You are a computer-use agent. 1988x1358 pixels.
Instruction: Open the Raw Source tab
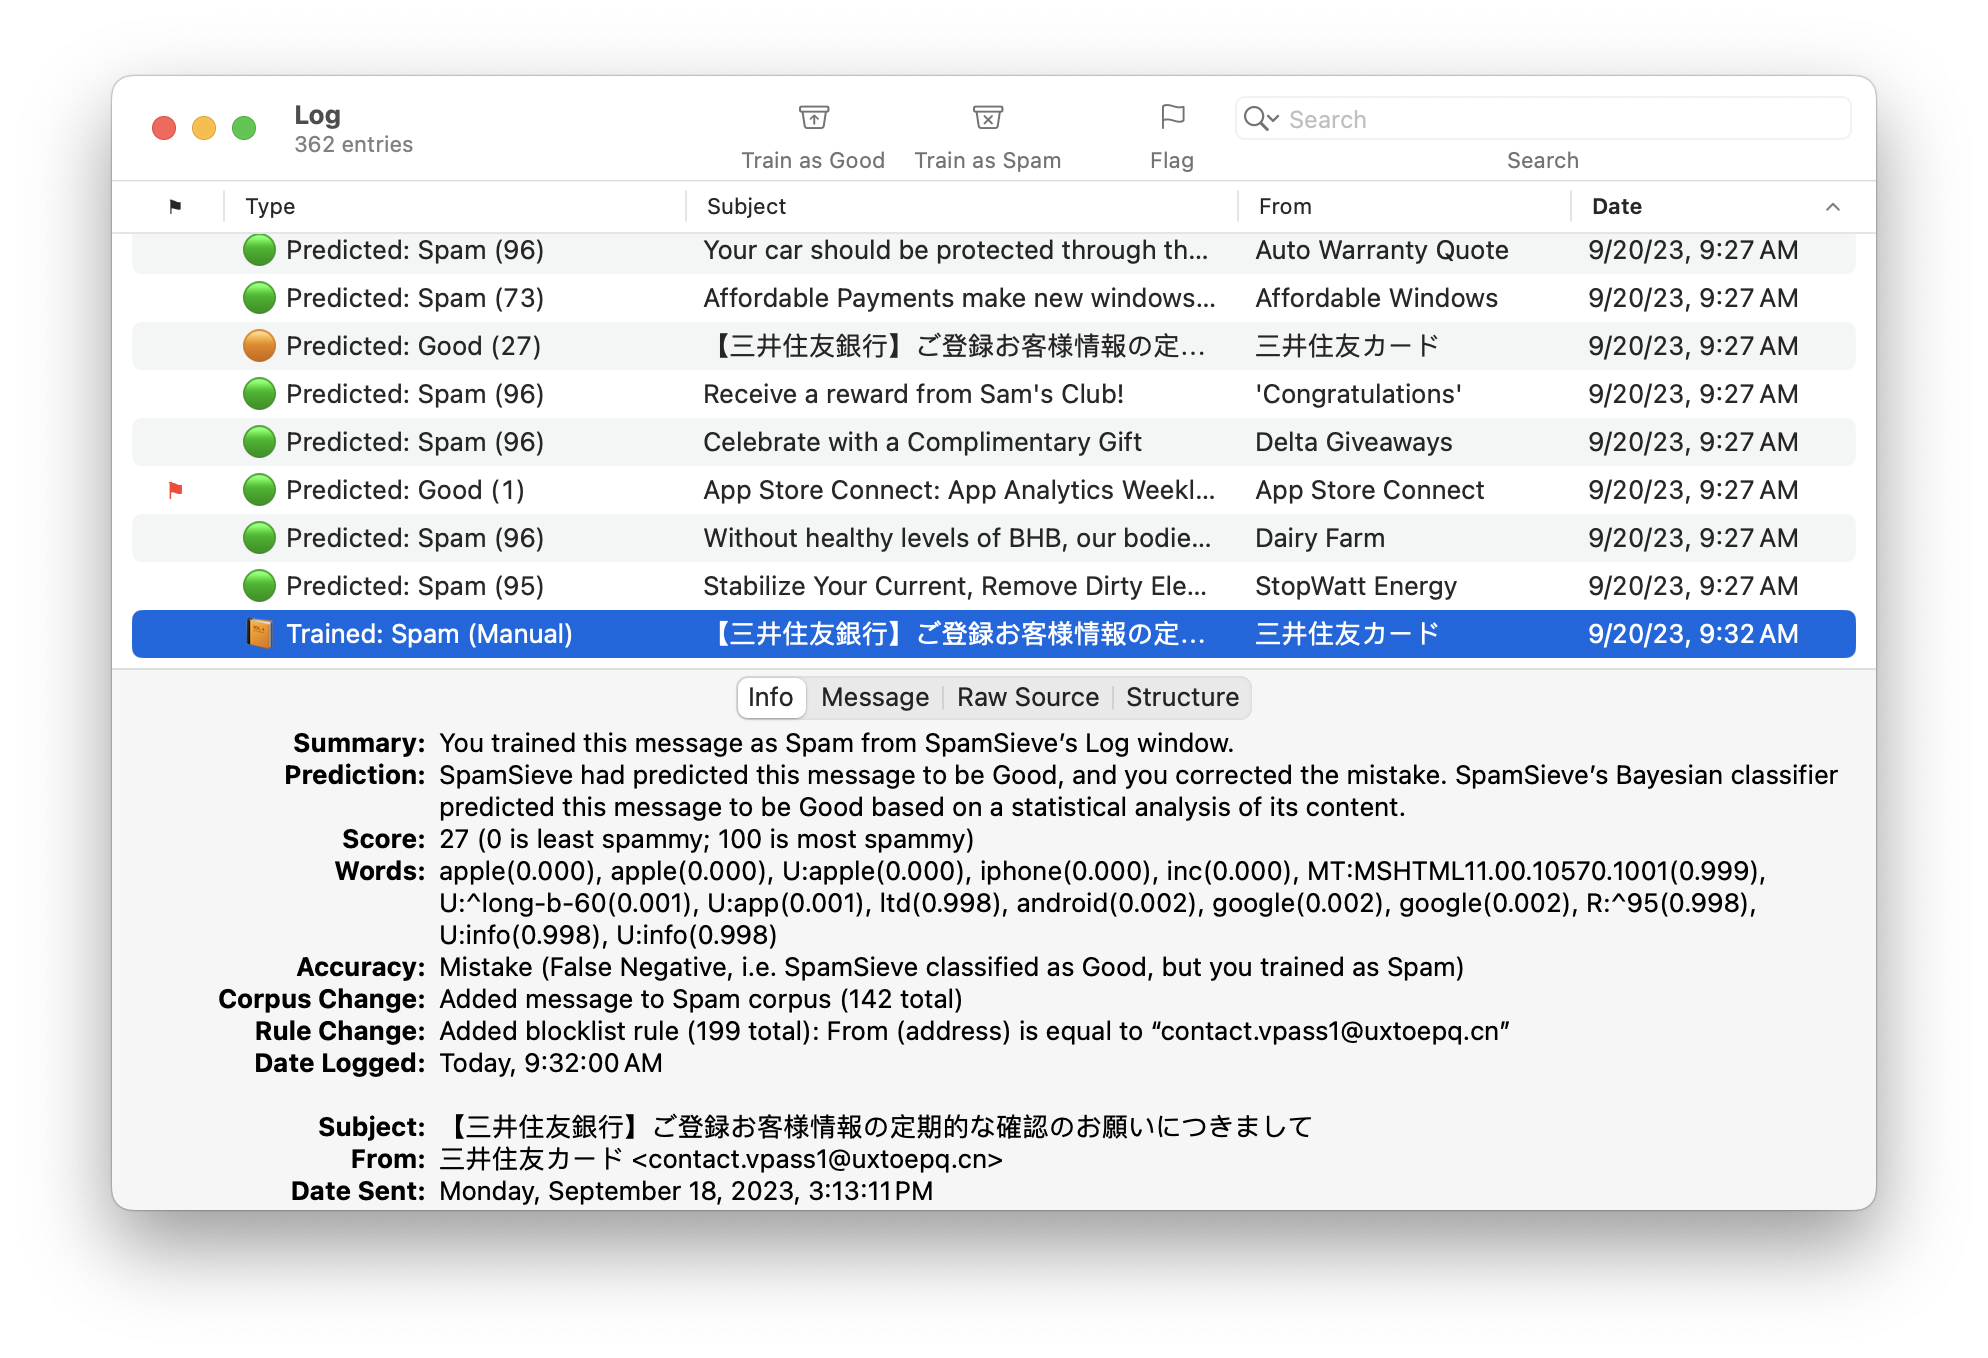point(1027,697)
